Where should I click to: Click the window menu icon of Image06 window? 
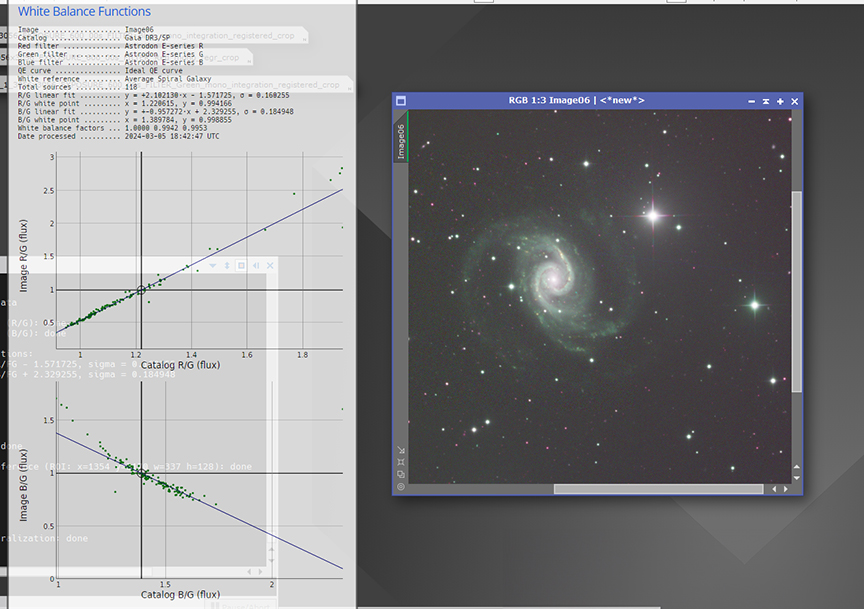tap(401, 101)
